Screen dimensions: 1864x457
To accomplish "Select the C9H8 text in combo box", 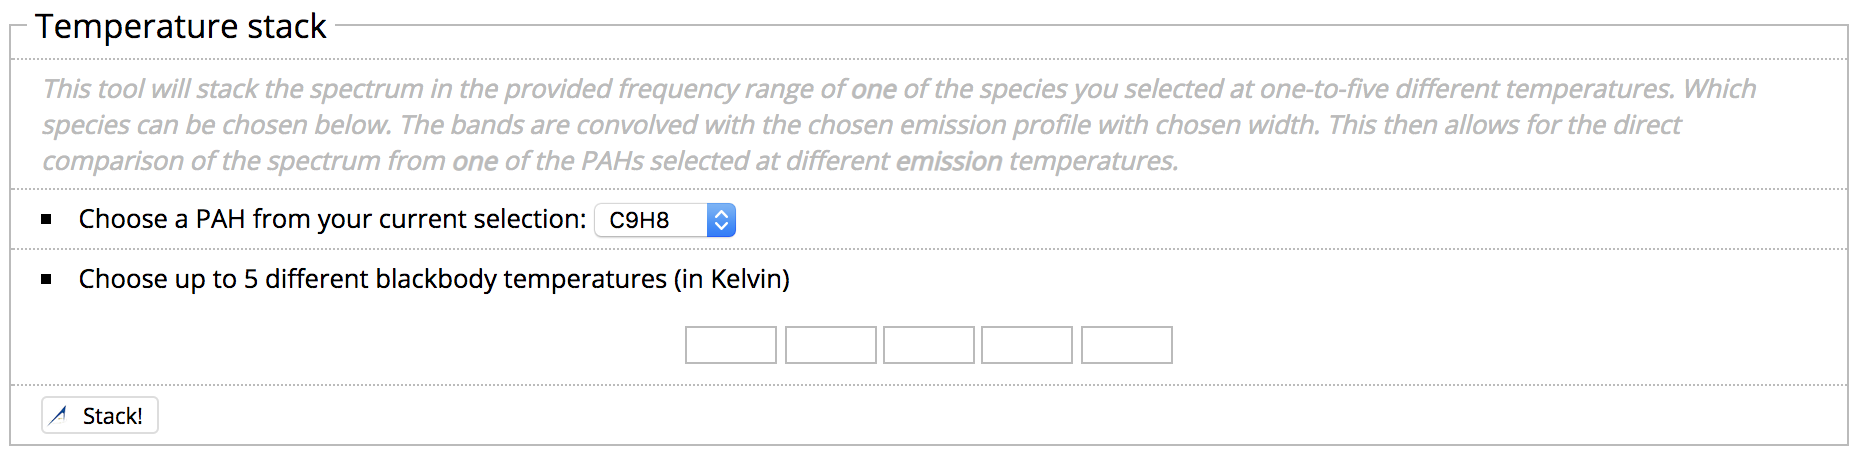I will 639,220.
